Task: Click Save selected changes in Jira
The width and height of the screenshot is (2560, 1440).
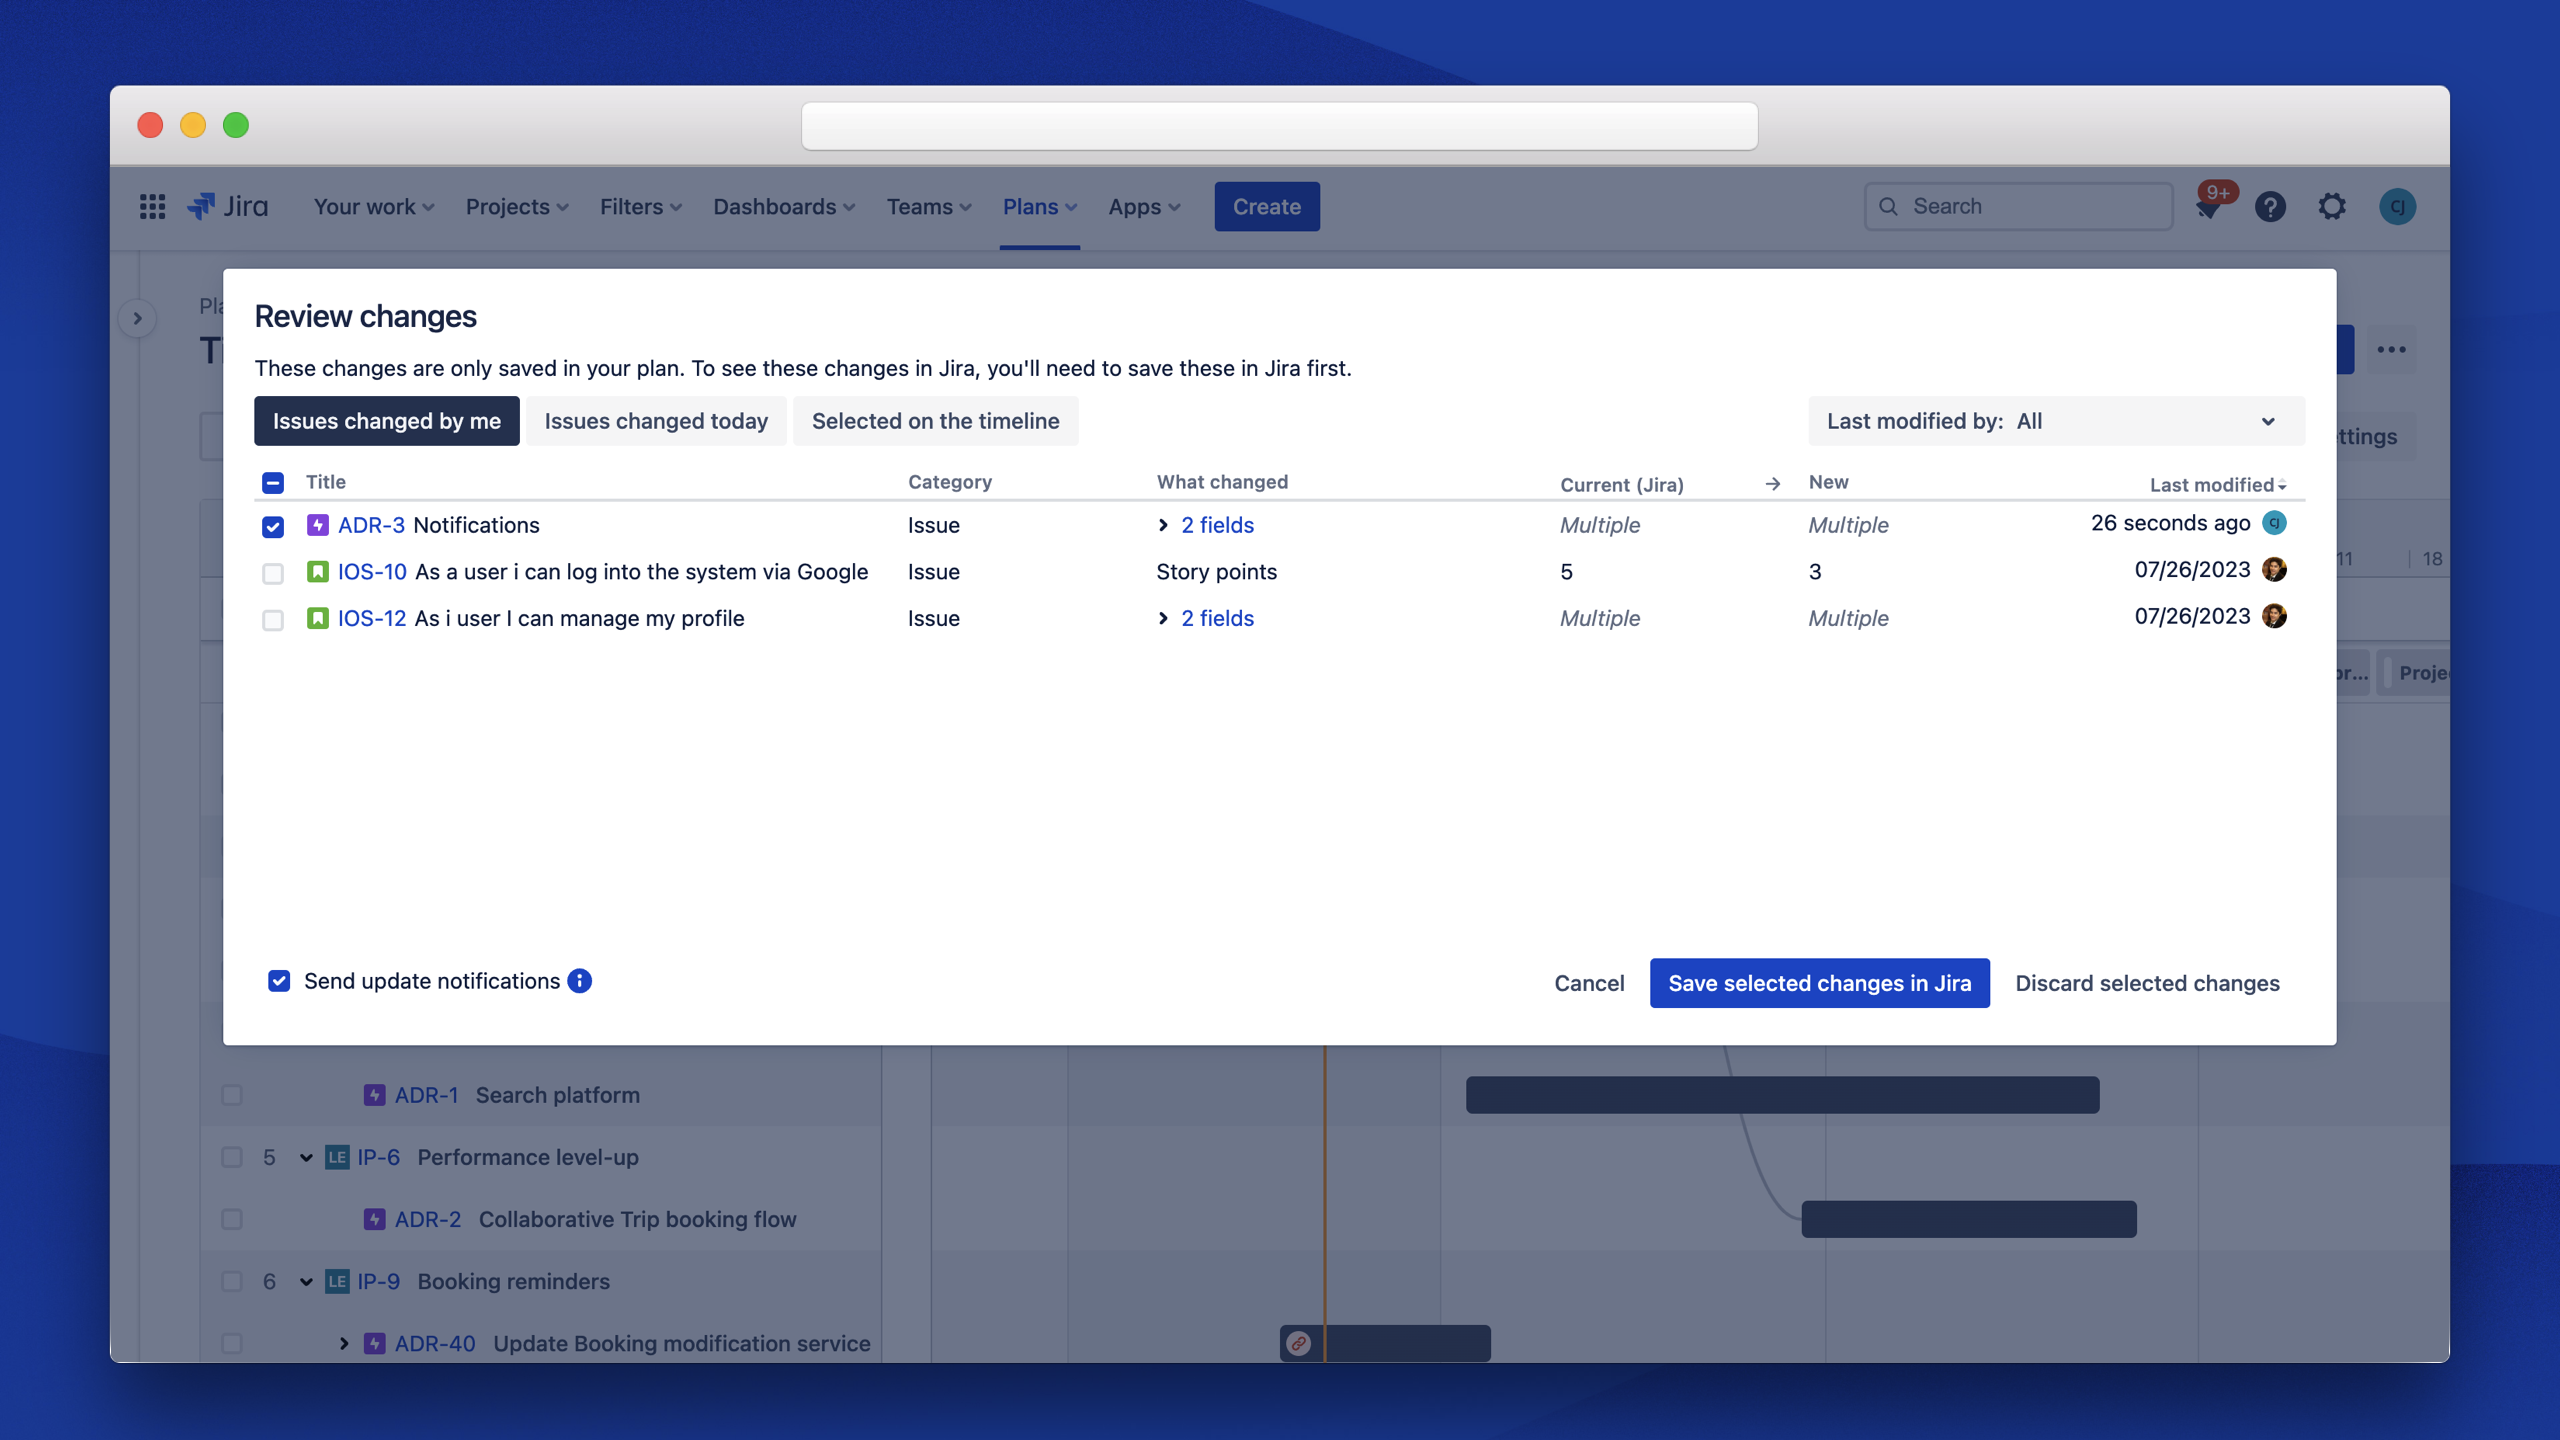Action: pos(1819,983)
